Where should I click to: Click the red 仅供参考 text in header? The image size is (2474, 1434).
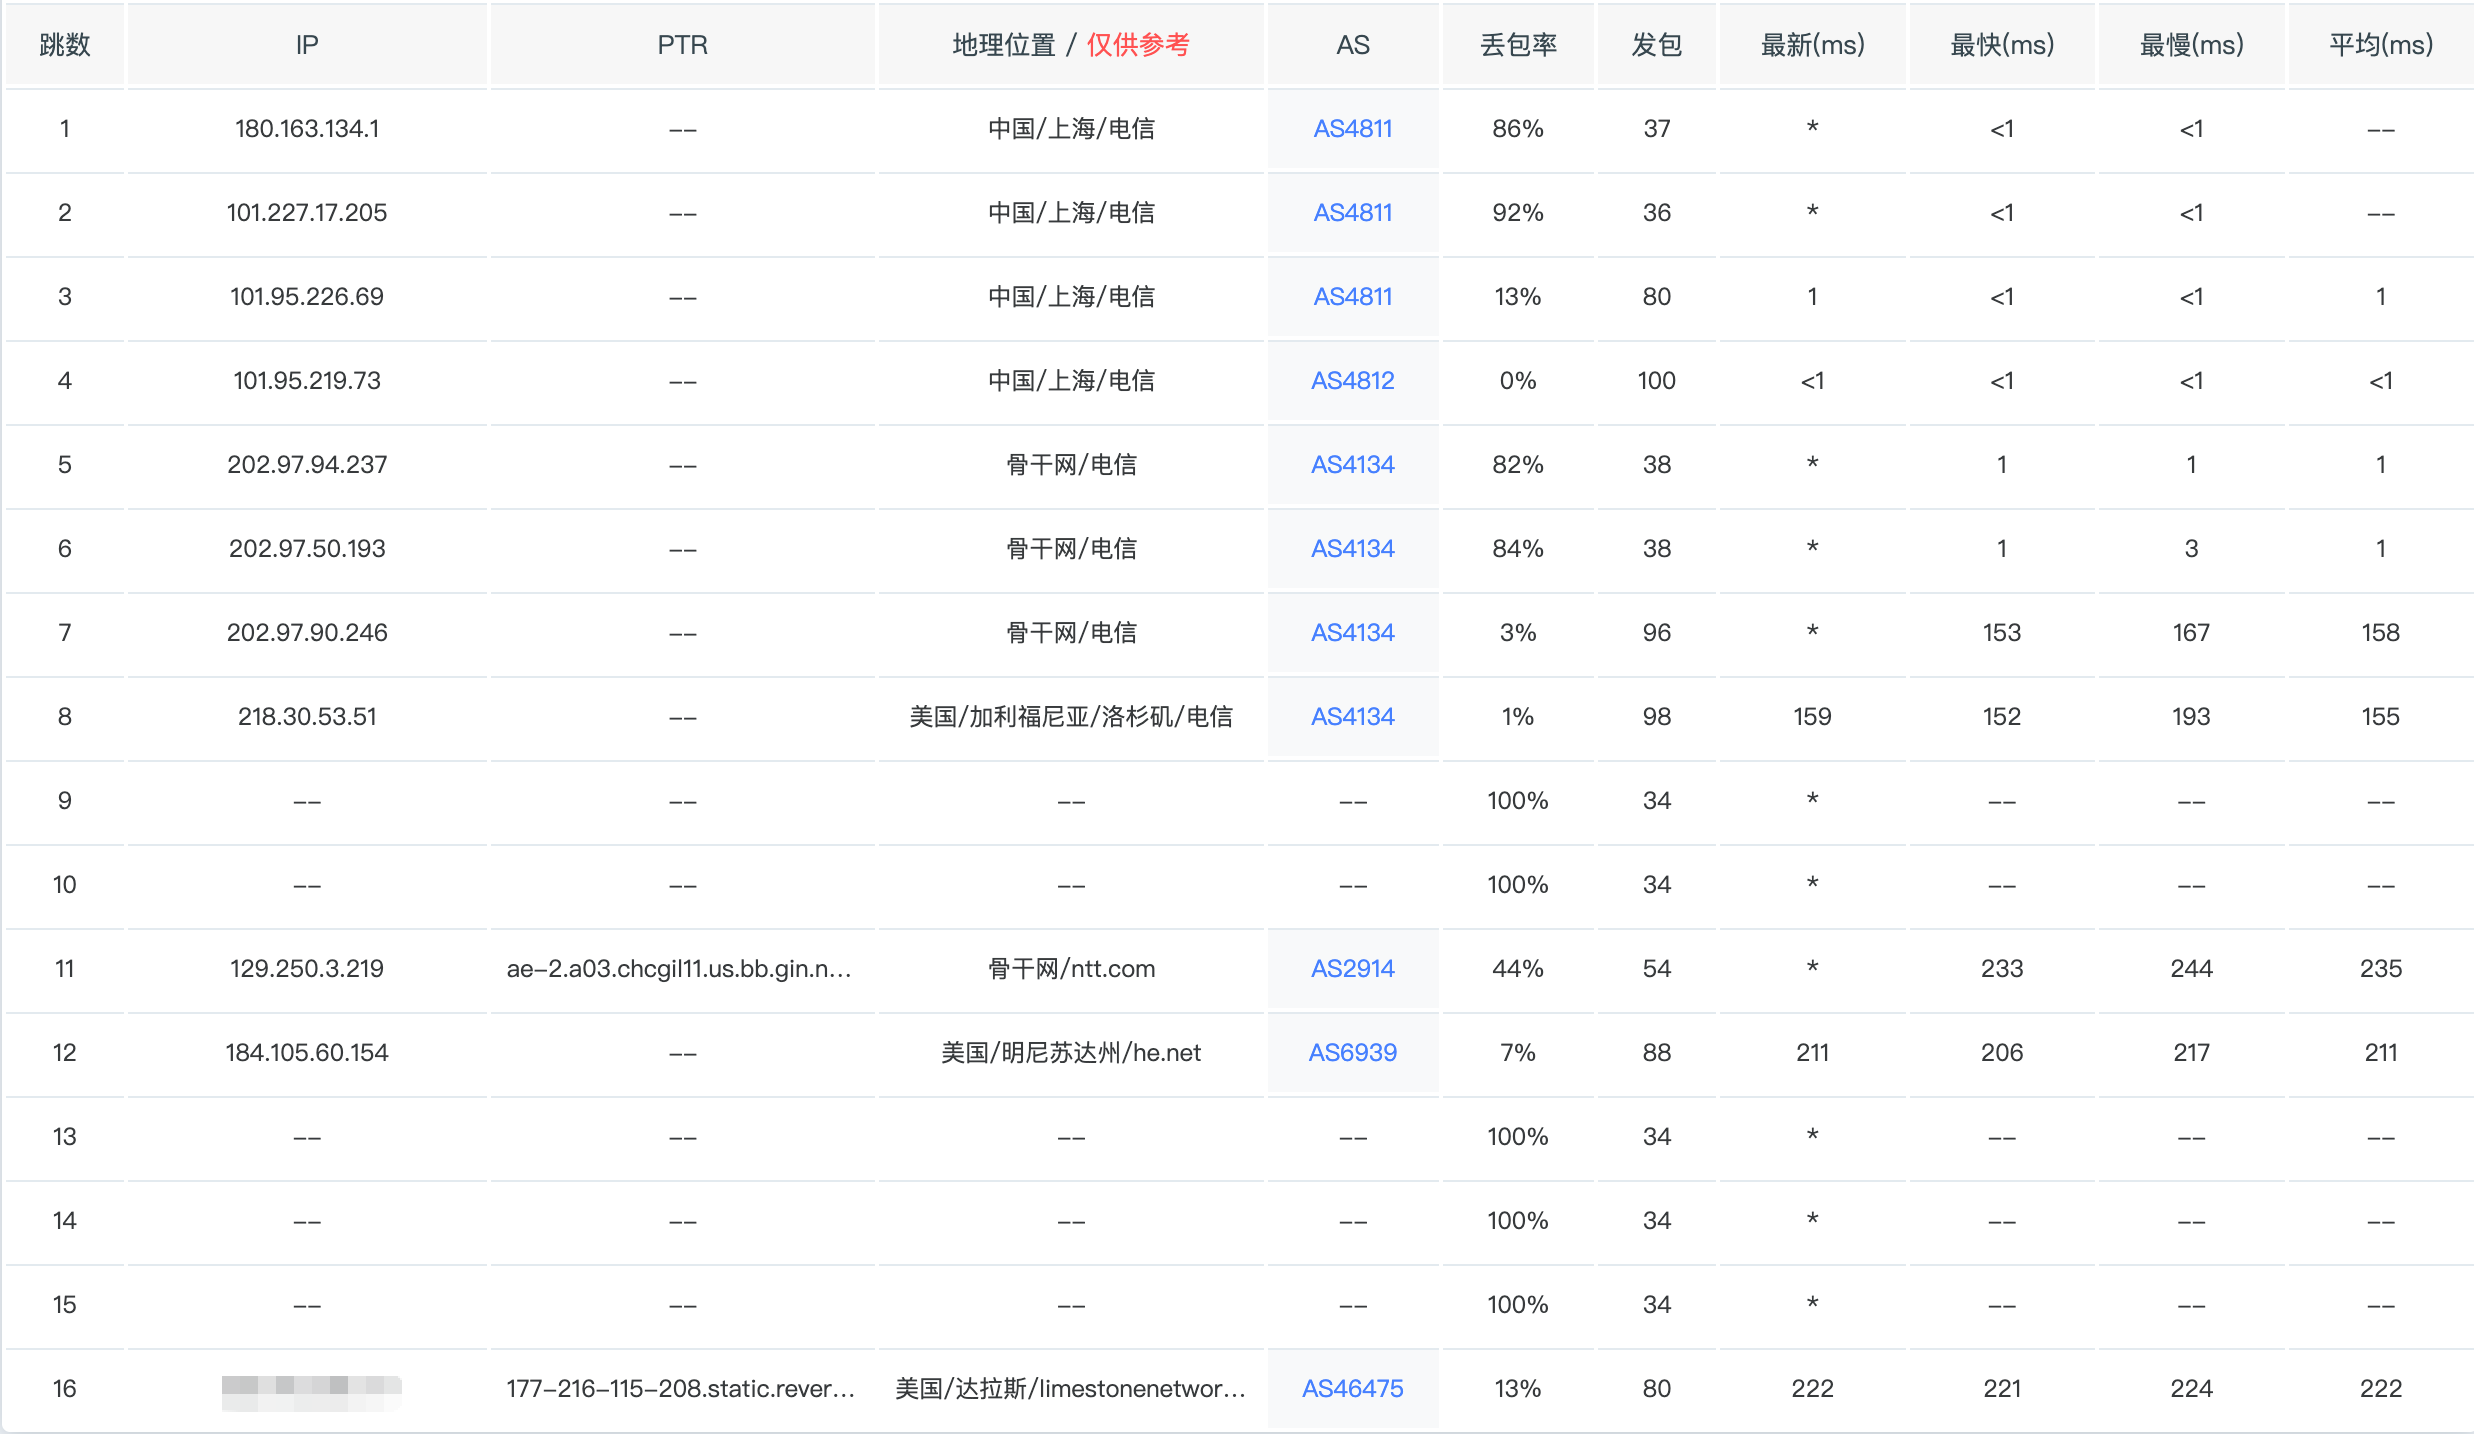point(1138,45)
